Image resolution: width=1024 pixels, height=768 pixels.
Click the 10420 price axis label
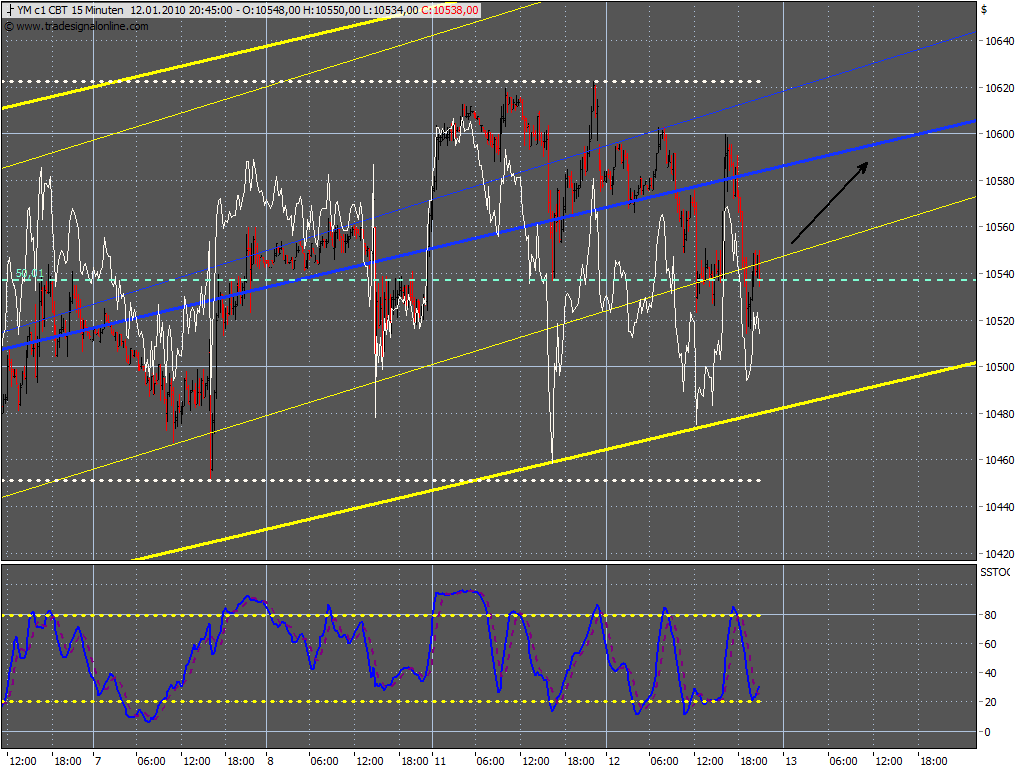pyautogui.click(x=999, y=554)
